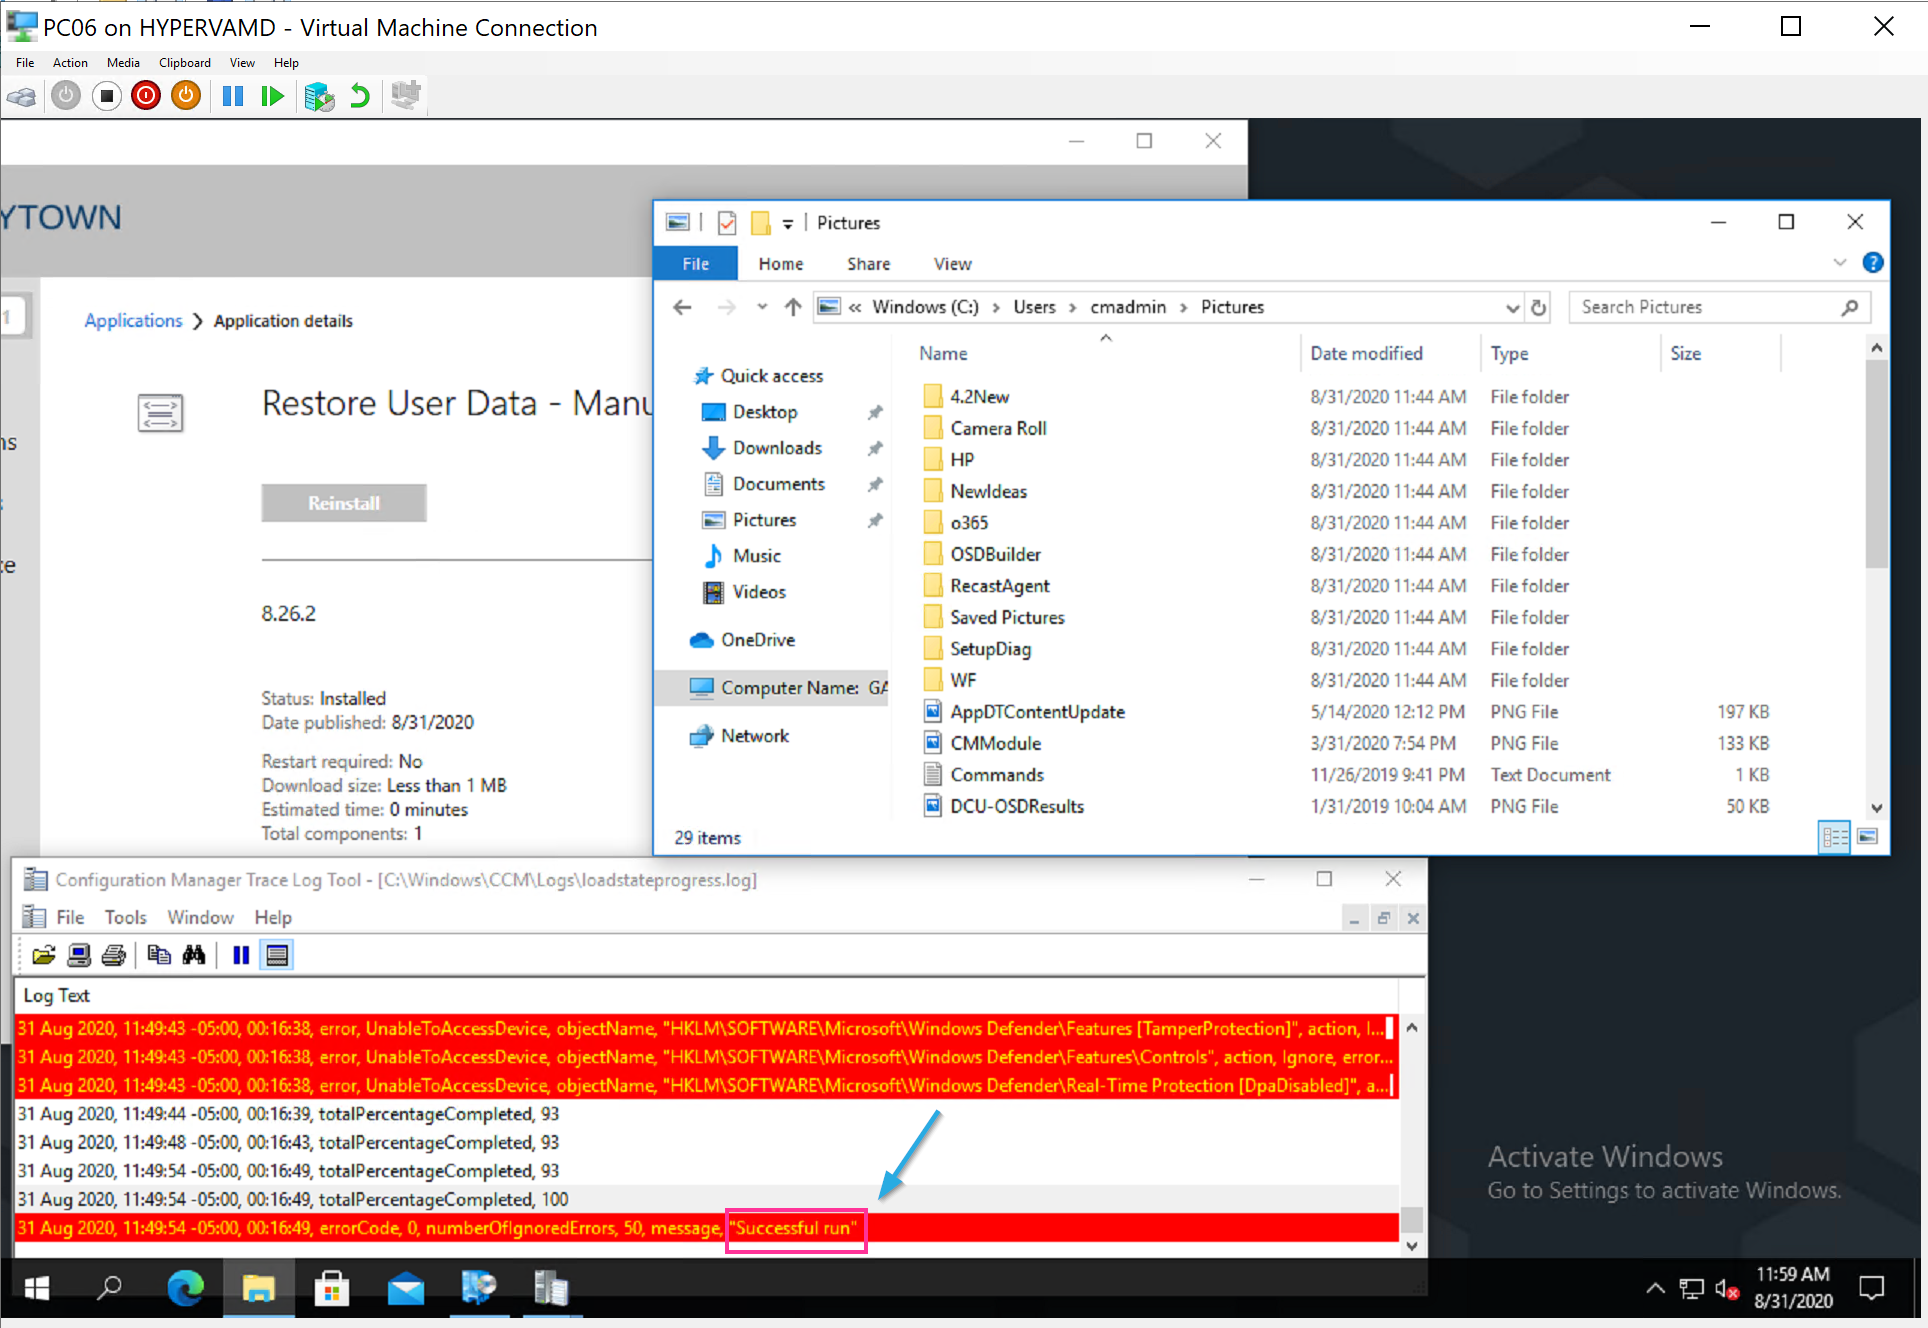Toggle the CMTrace Pause button
Viewport: 1928px width, 1328px height.
(241, 955)
